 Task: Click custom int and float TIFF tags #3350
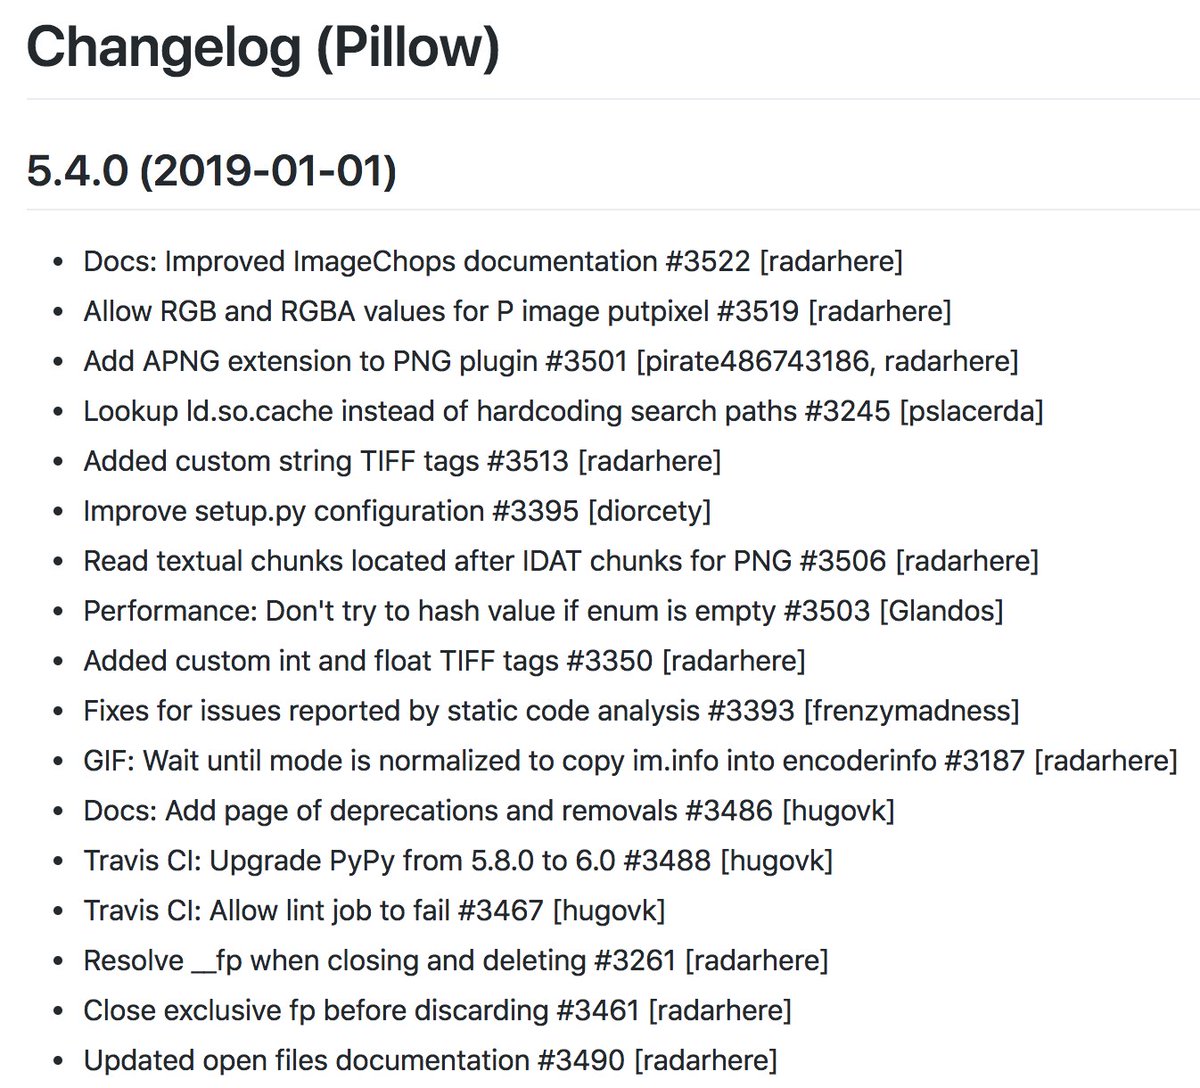[x=444, y=662]
